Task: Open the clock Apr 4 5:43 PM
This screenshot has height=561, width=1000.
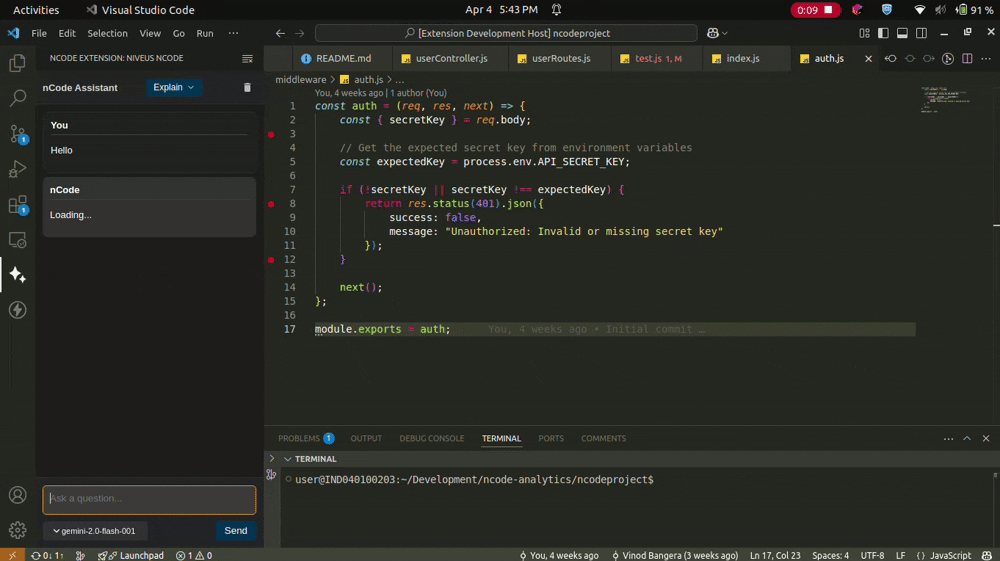Action: [x=501, y=10]
